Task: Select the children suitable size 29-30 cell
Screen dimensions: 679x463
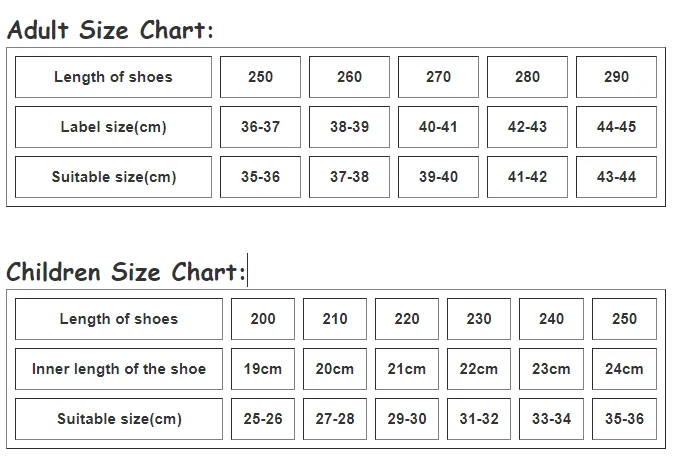Action: pos(407,419)
